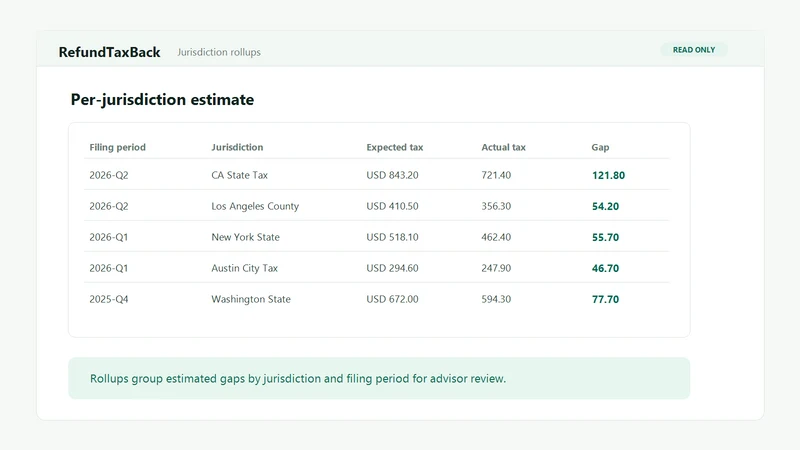Click the Per-jurisdiction estimate heading

coord(162,99)
